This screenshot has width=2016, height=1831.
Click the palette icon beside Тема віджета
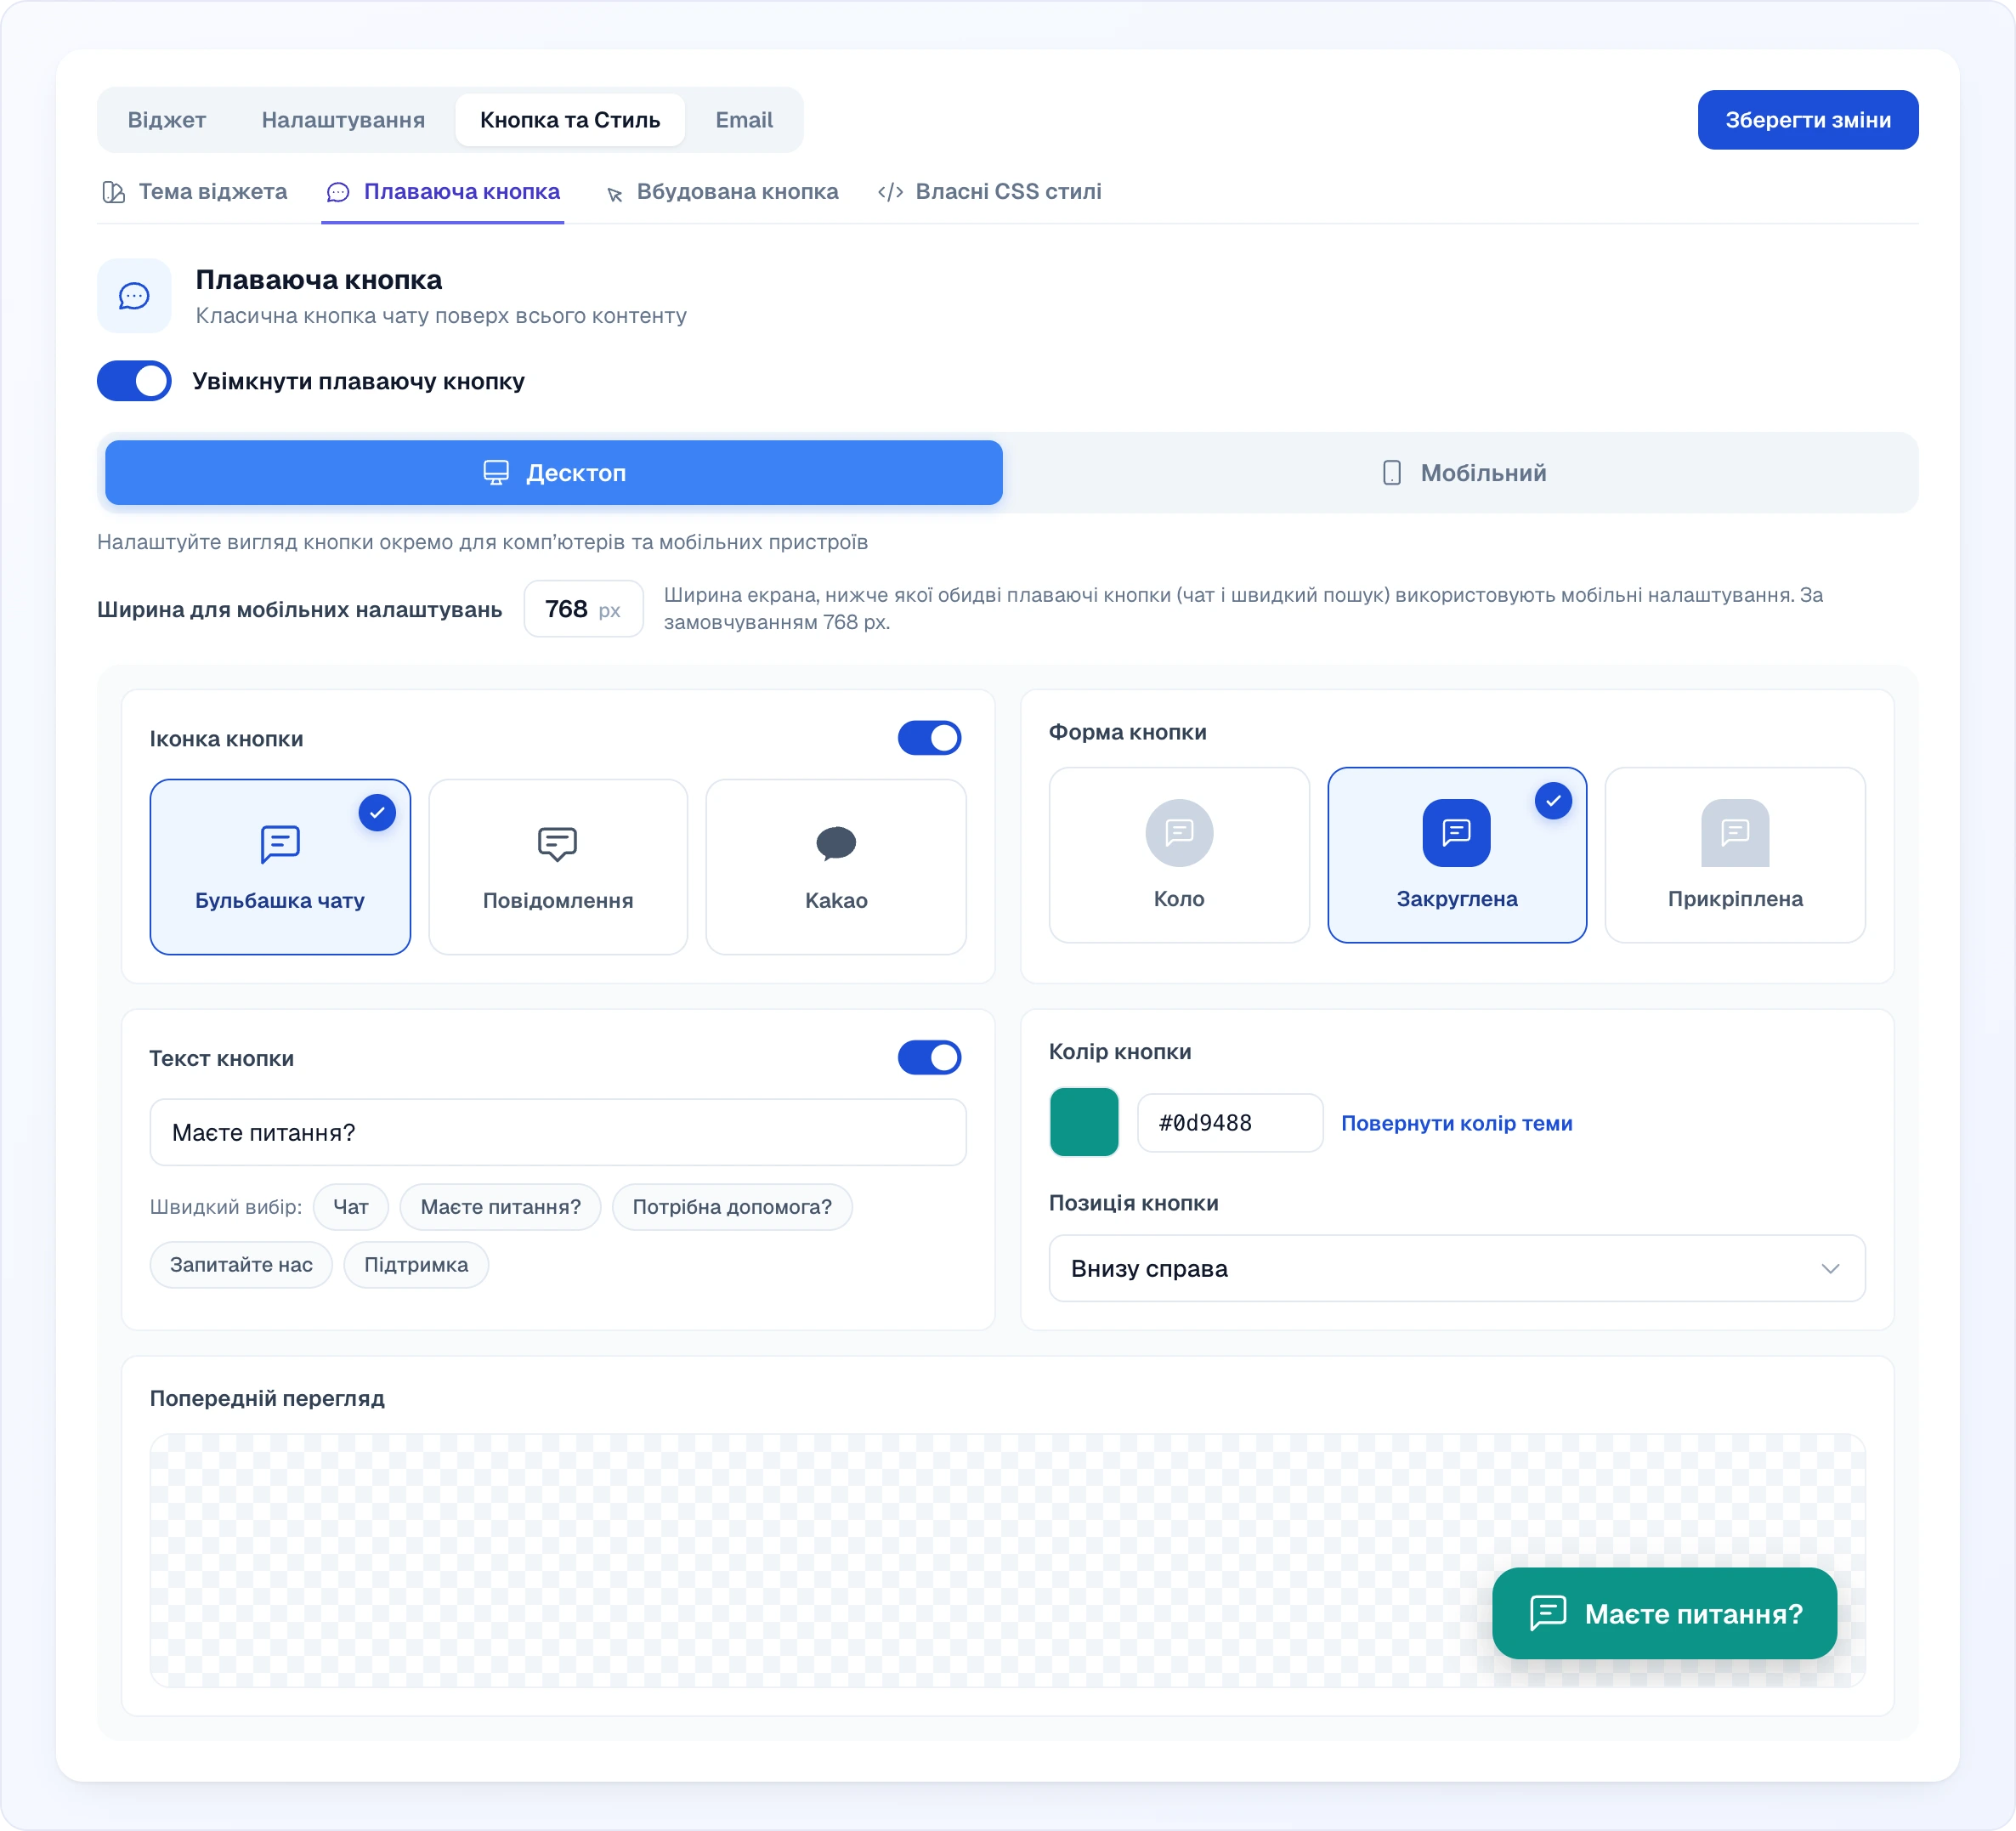[x=113, y=192]
